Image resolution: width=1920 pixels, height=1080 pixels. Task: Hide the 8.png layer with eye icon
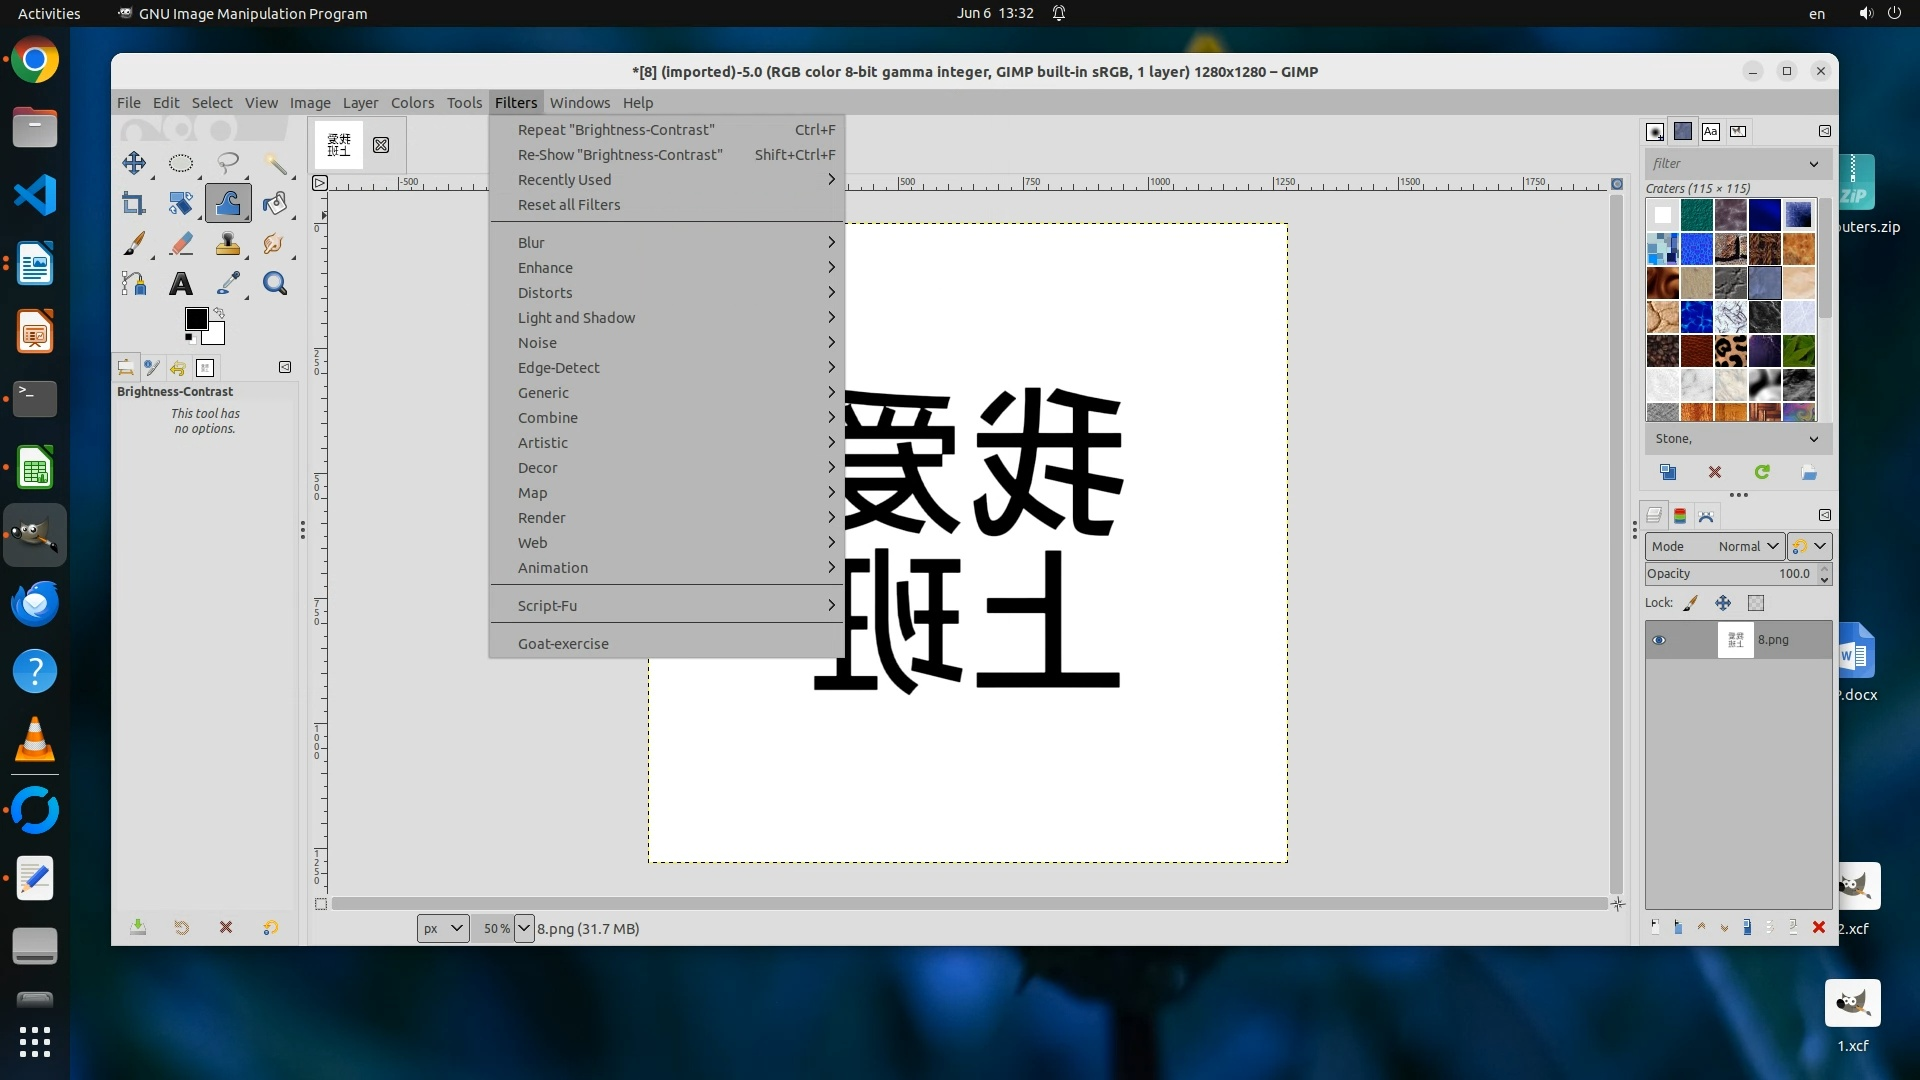(1659, 640)
